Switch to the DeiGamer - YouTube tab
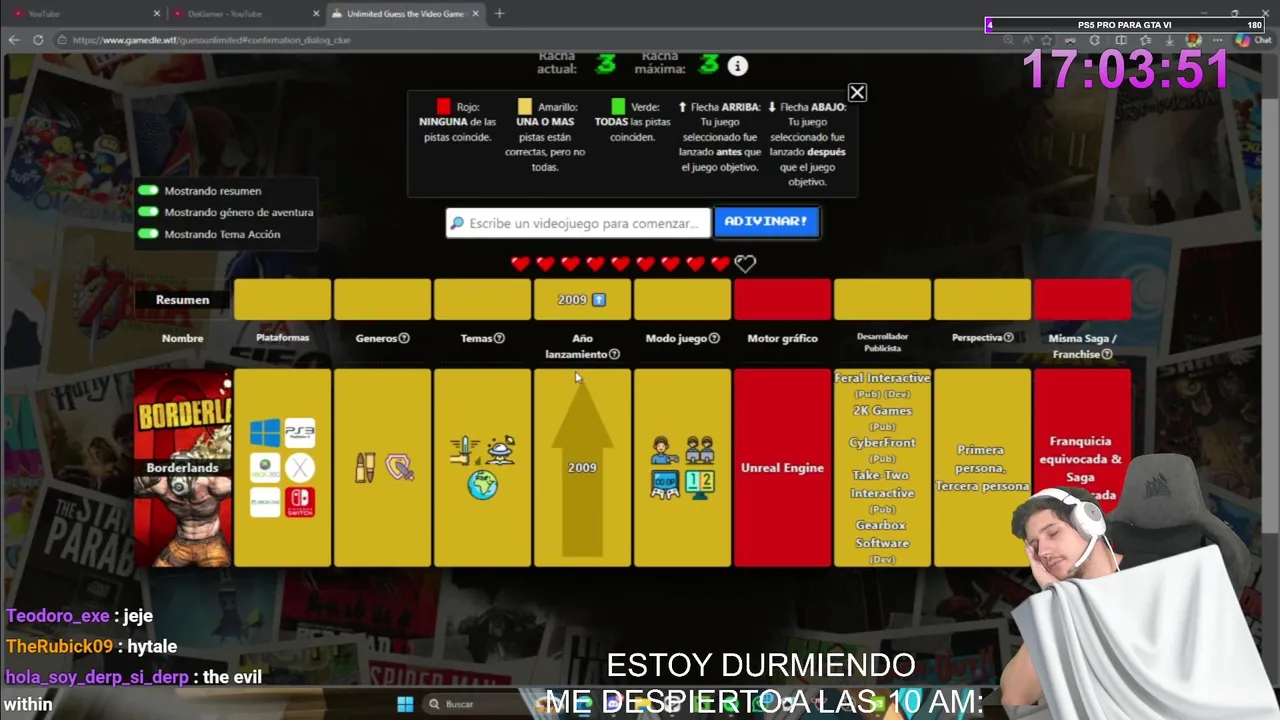Image resolution: width=1280 pixels, height=720 pixels. tap(244, 14)
